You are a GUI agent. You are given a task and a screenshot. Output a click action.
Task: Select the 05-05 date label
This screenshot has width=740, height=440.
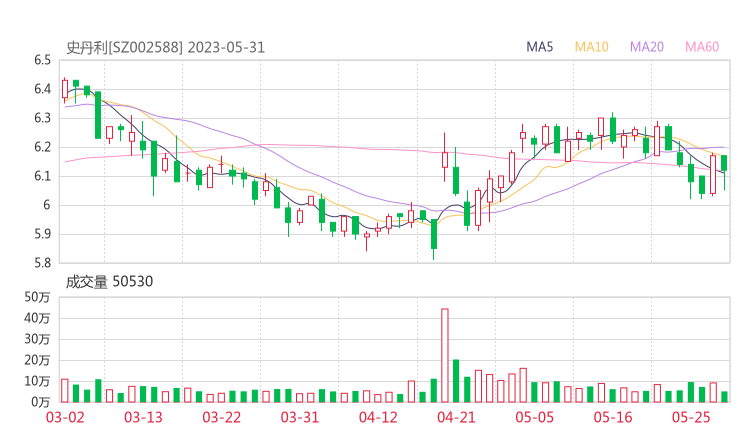(x=533, y=417)
